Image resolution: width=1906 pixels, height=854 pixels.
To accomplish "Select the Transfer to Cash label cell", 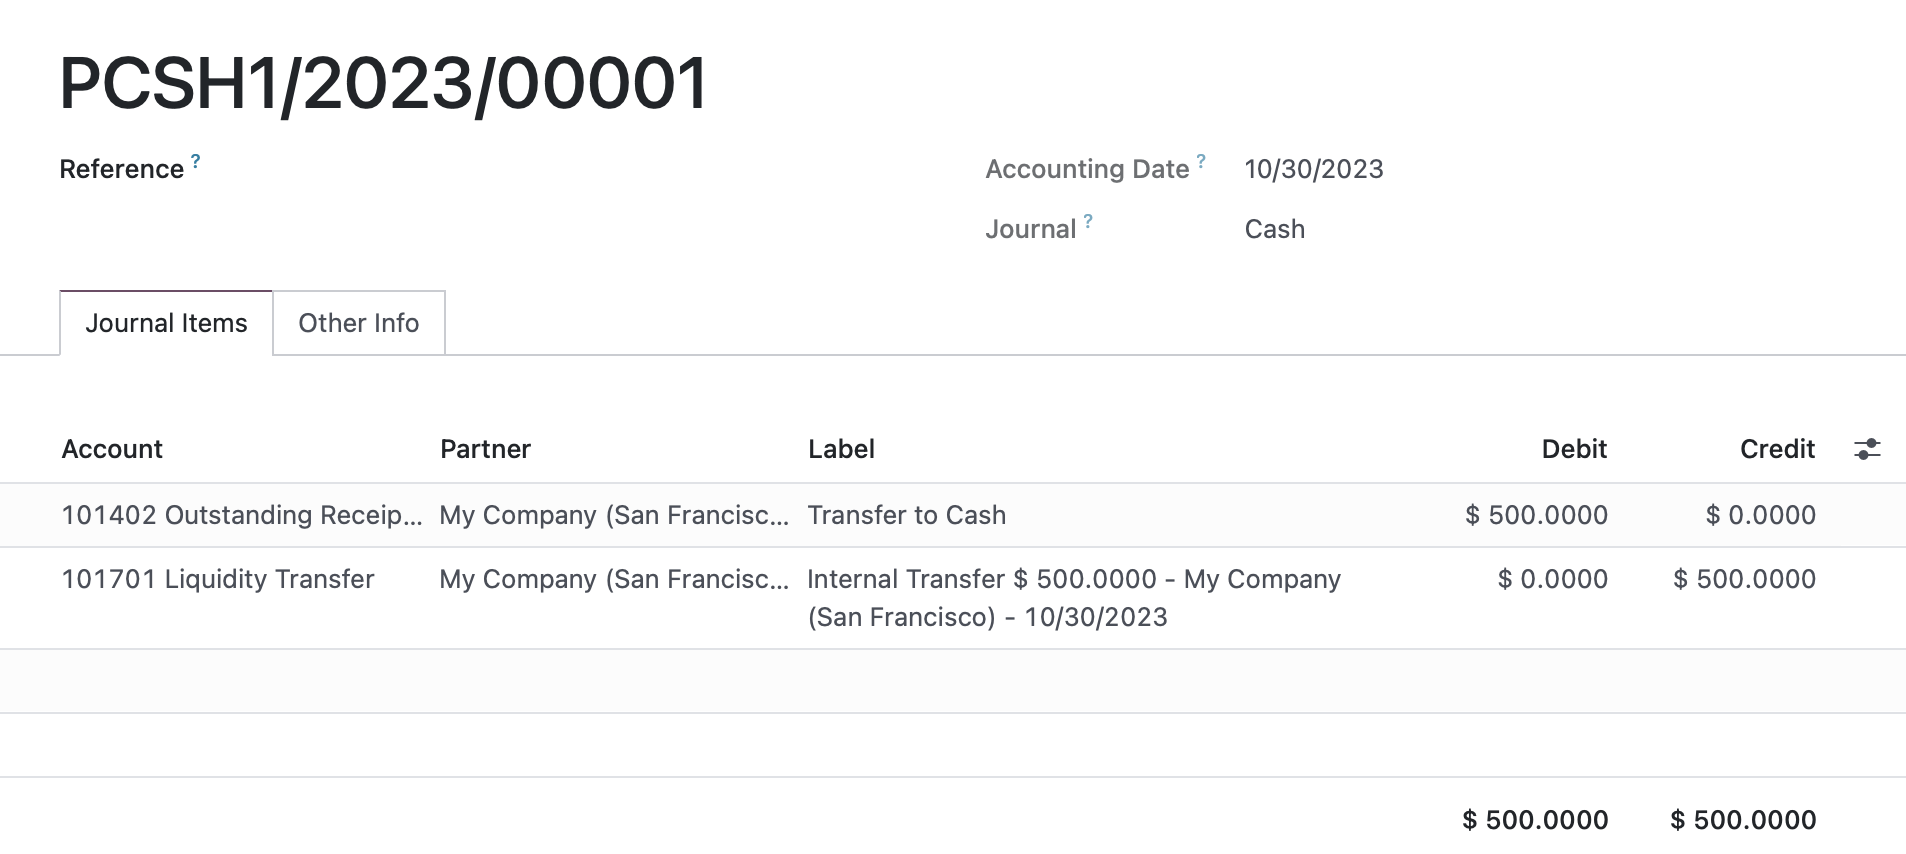I will (x=907, y=515).
